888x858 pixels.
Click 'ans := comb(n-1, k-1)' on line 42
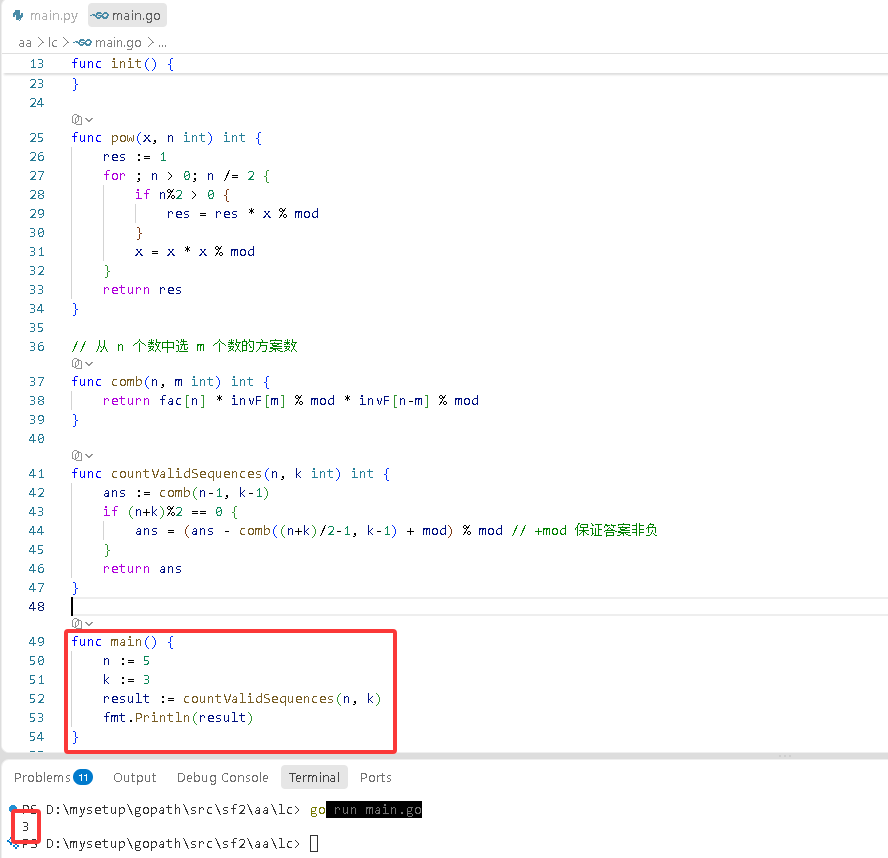point(186,493)
